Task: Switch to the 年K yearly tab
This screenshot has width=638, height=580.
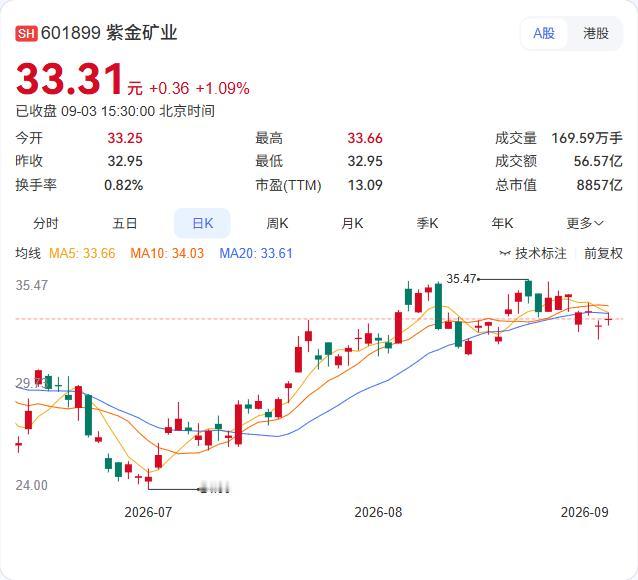Action: [x=502, y=223]
